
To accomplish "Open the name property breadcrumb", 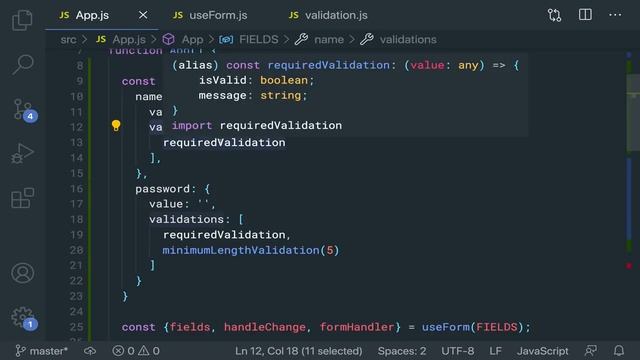I will [319, 40].
